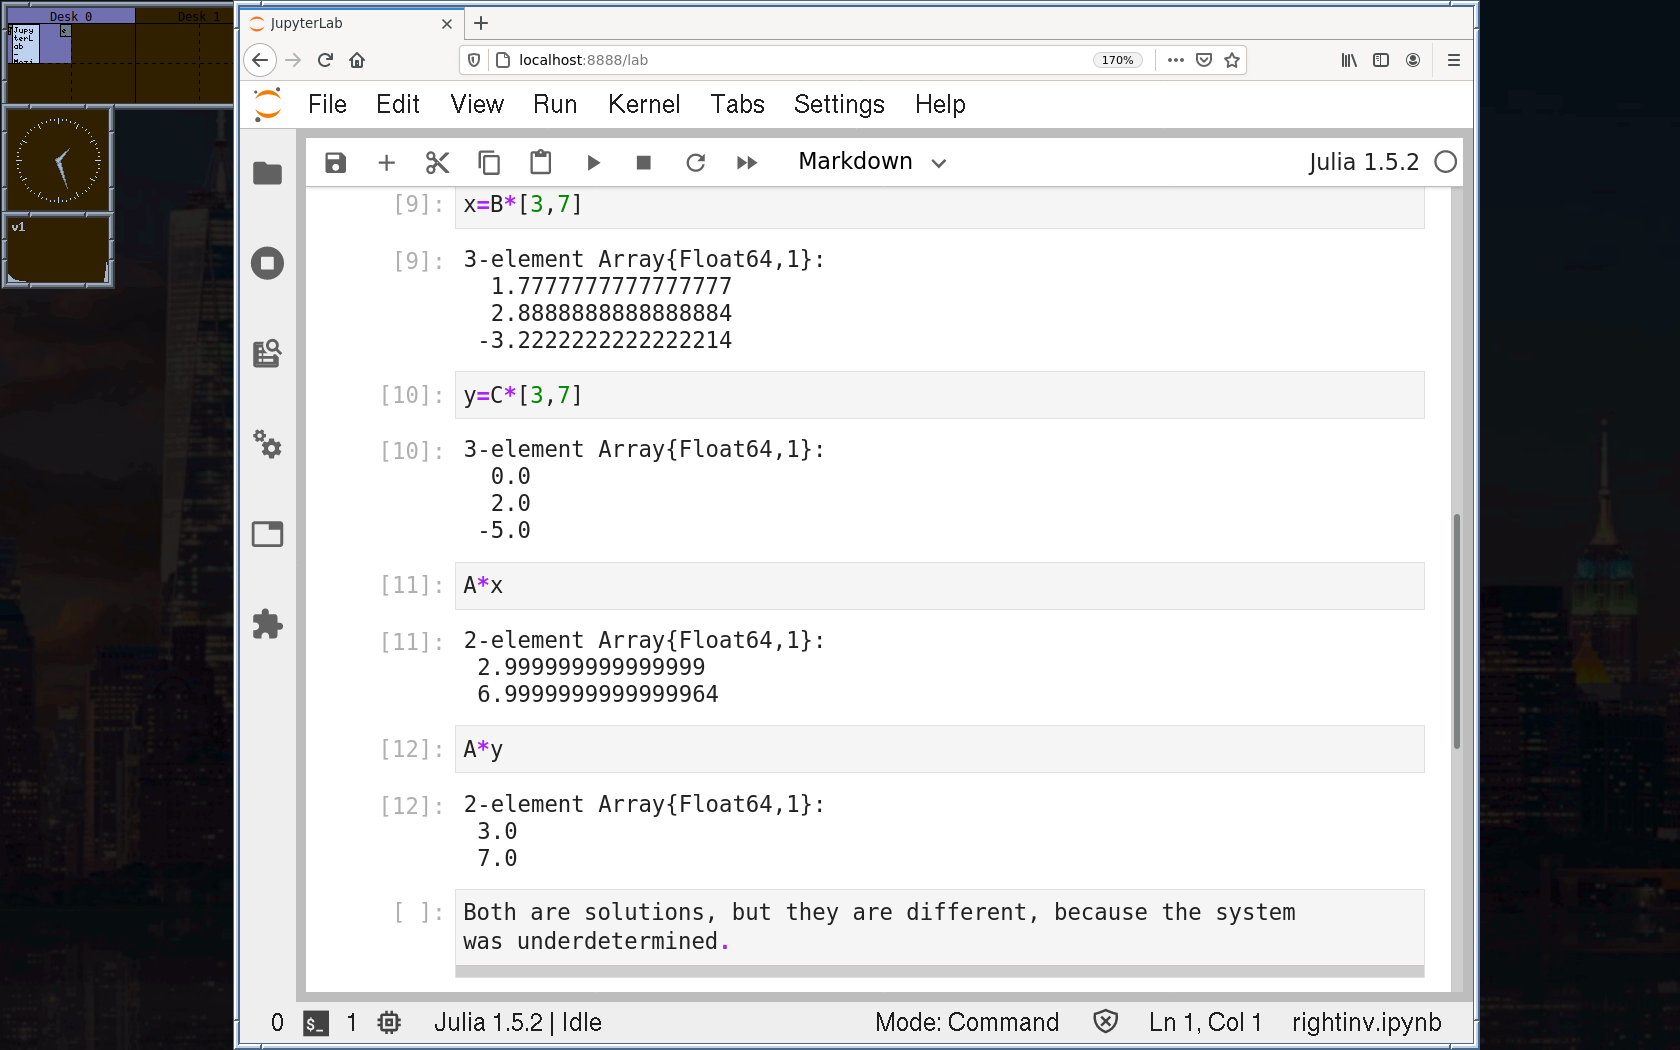Click the notebook vertical scrollbar thumb
This screenshot has height=1050, width=1680.
click(x=1456, y=630)
